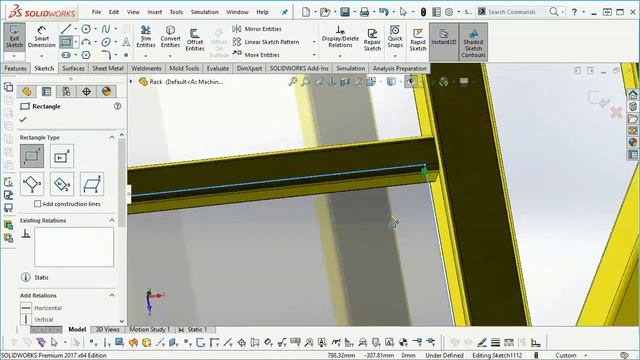This screenshot has width=640, height=360.
Task: Click the Trim Entities tool
Action: click(146, 37)
